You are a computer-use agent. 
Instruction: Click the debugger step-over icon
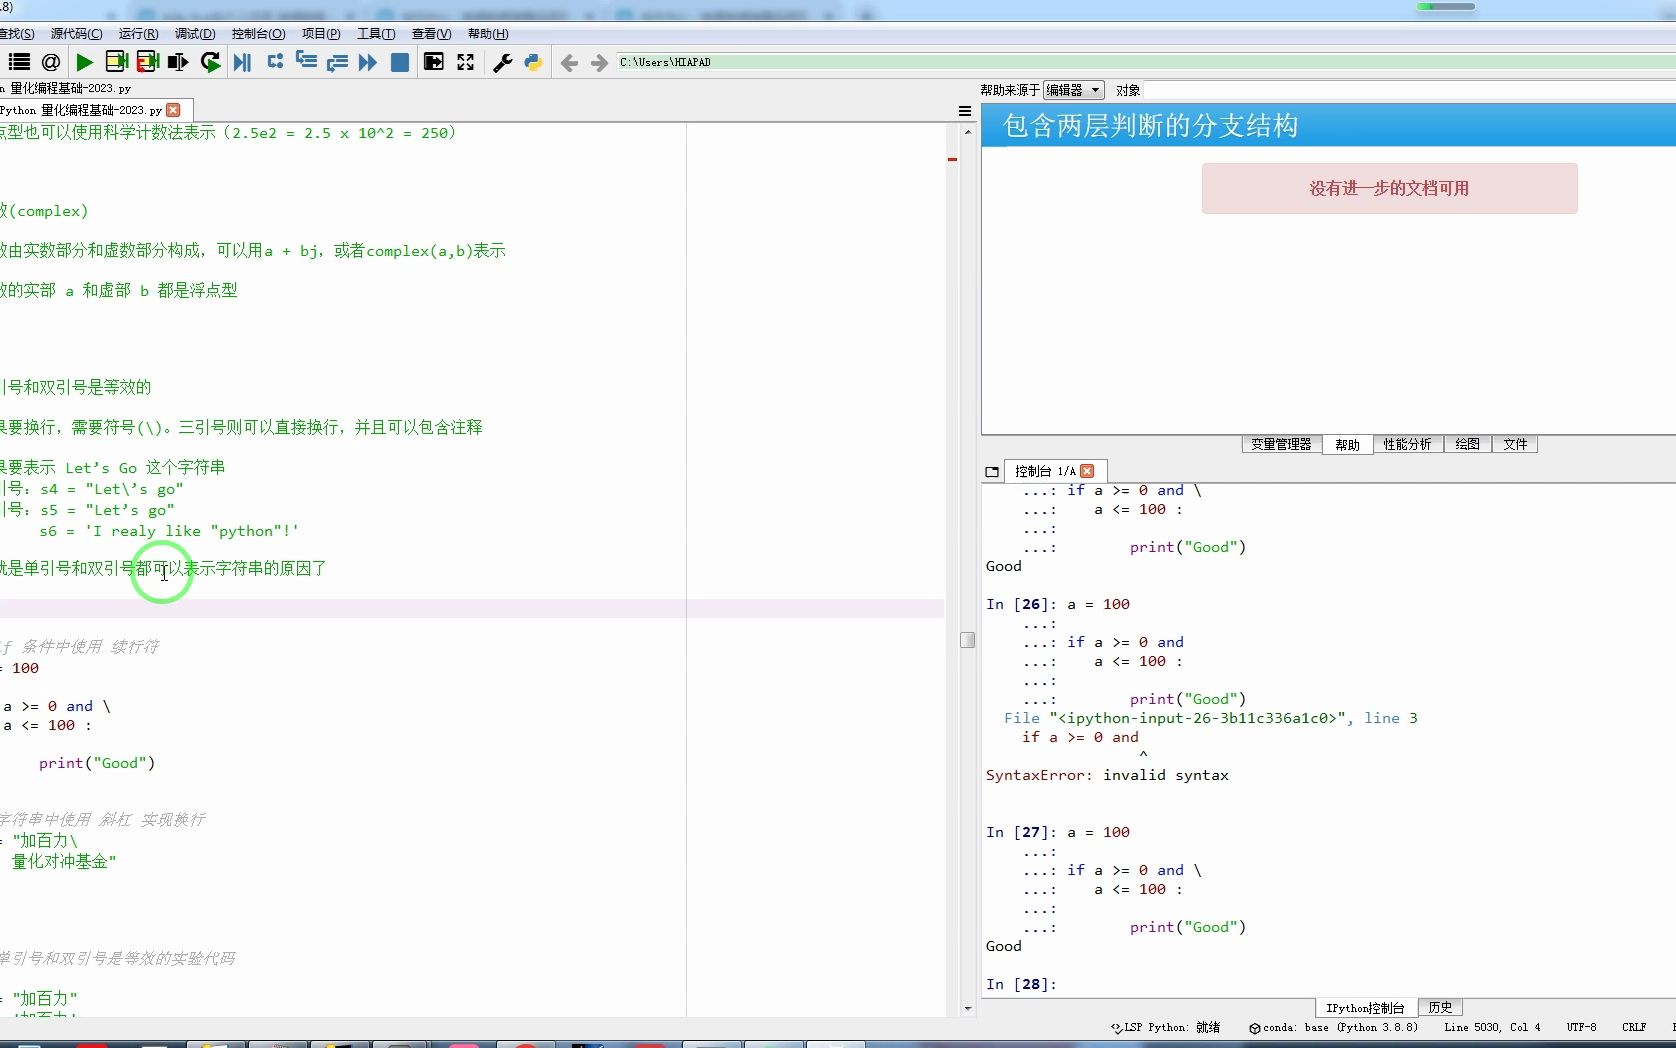(275, 62)
